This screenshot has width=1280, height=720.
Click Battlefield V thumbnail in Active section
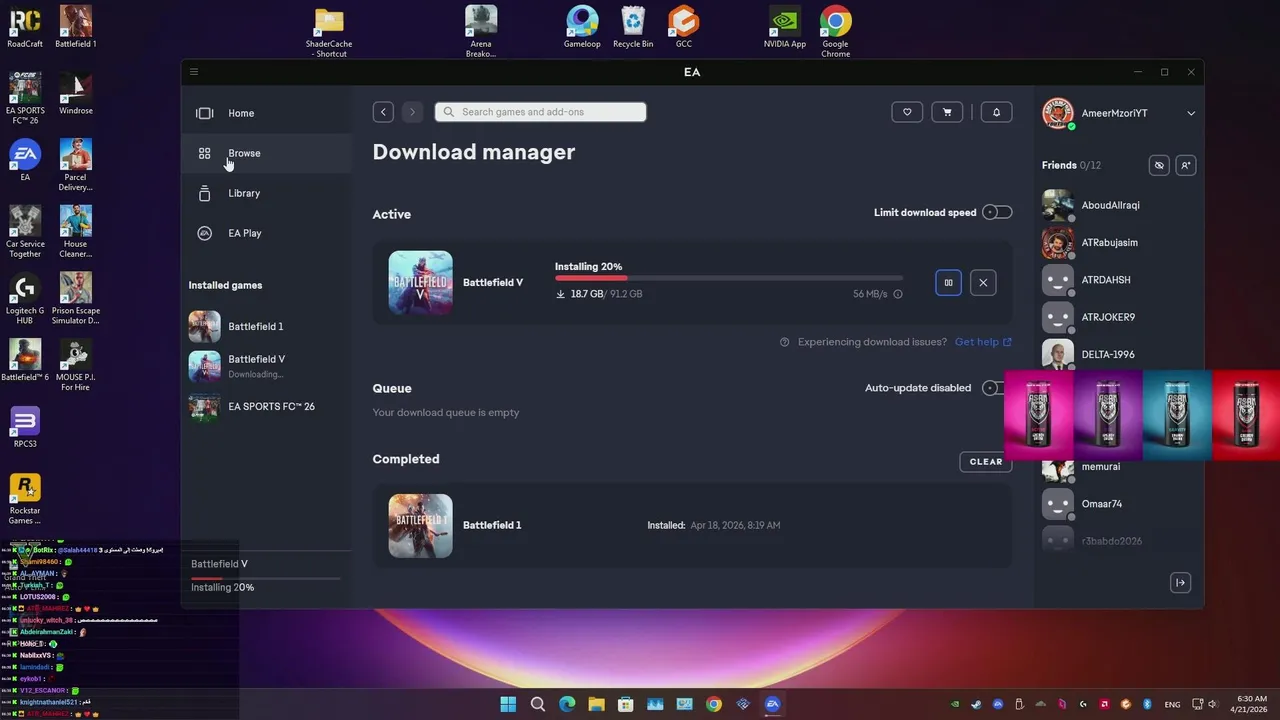pyautogui.click(x=420, y=283)
